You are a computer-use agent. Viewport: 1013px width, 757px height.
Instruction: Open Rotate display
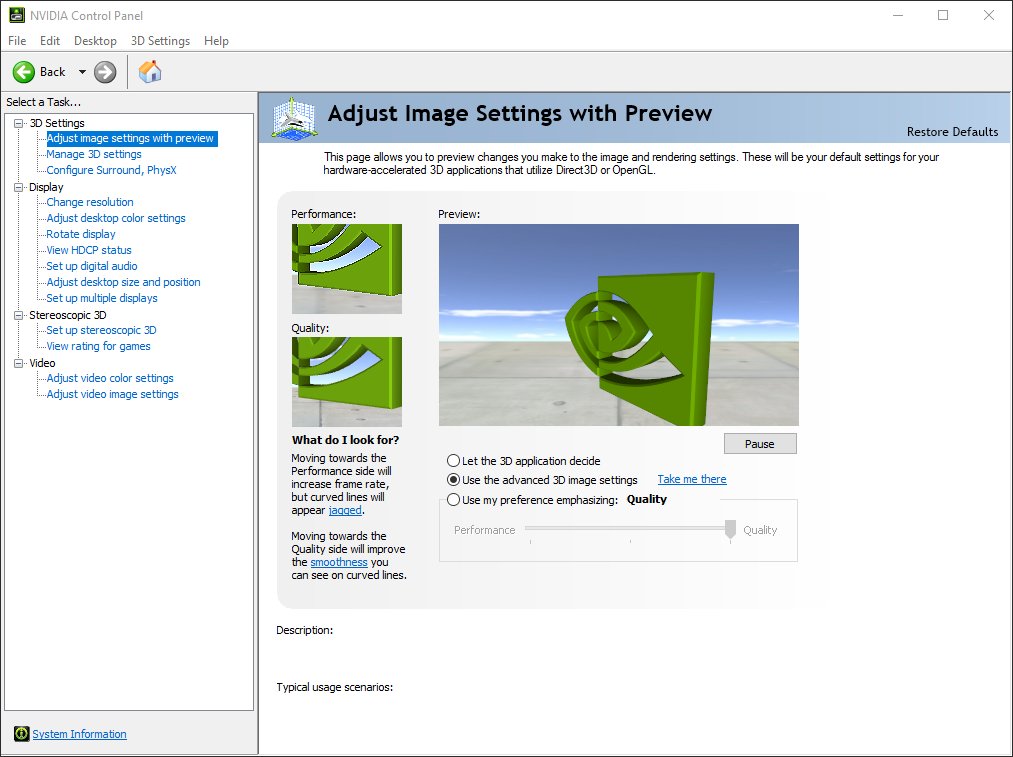coord(81,234)
